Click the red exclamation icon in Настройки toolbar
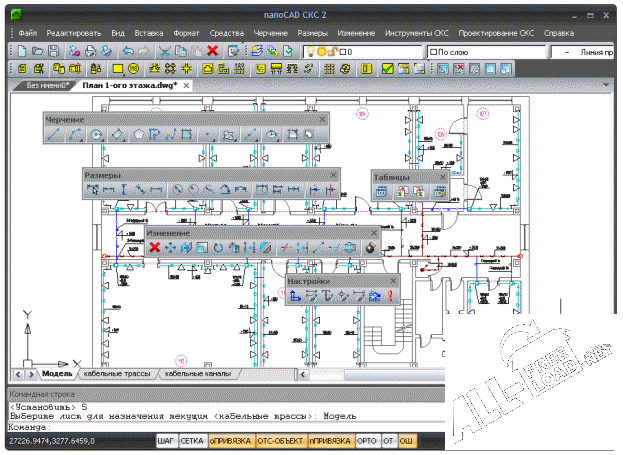Image resolution: width=623 pixels, height=455 pixels. [389, 296]
